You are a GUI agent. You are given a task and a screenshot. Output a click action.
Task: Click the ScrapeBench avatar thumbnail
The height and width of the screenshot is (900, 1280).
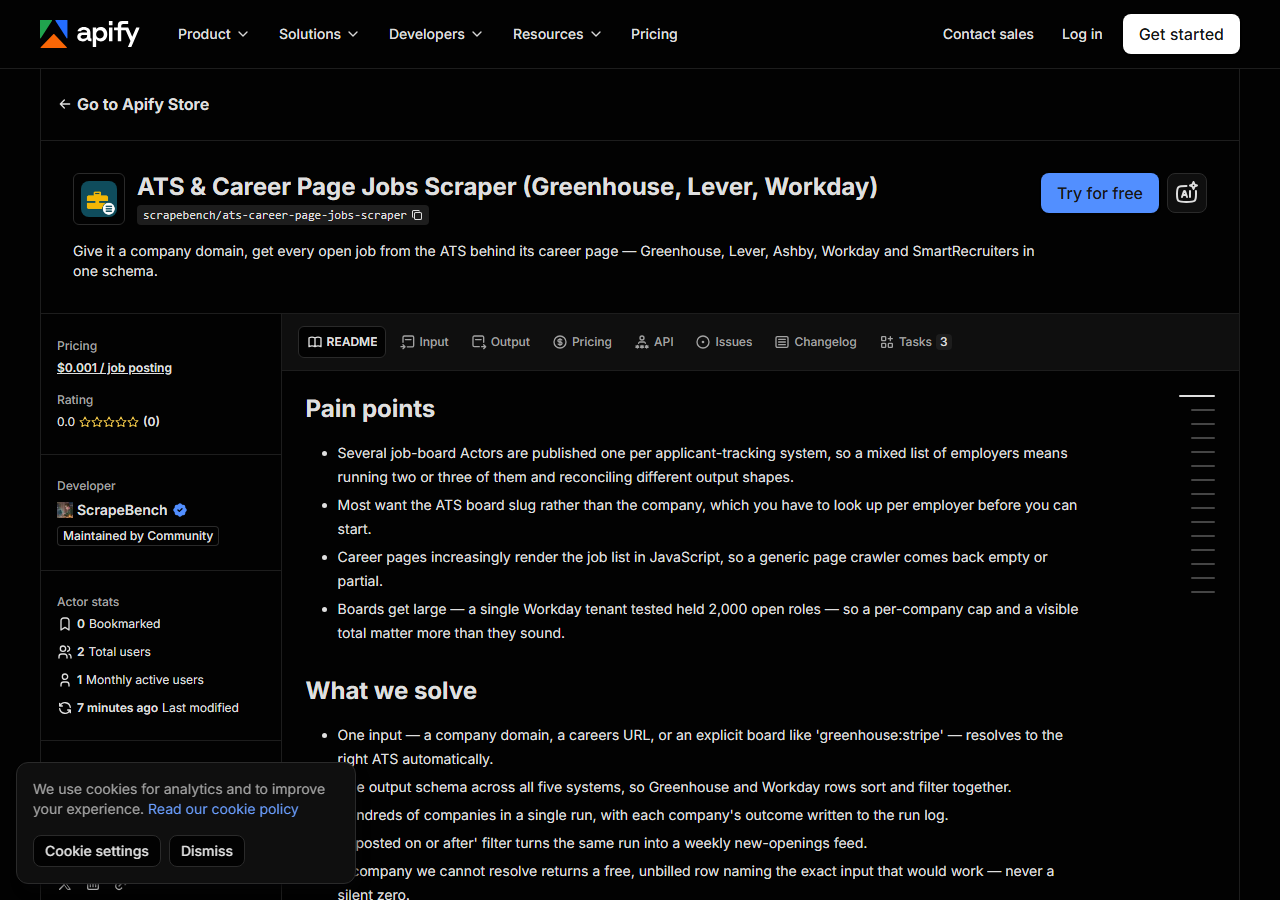65,510
